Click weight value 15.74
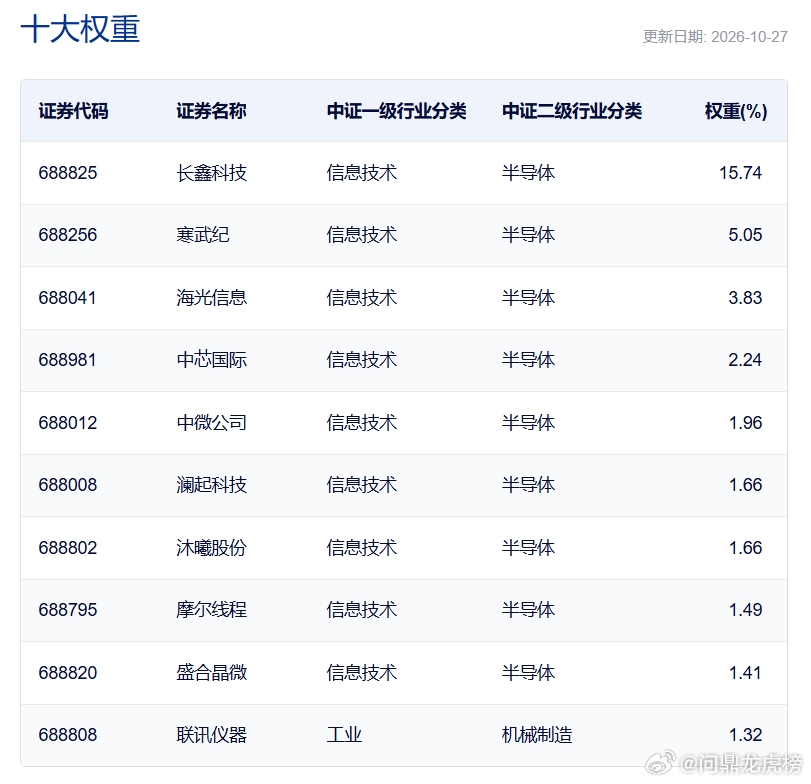 pyautogui.click(x=740, y=173)
